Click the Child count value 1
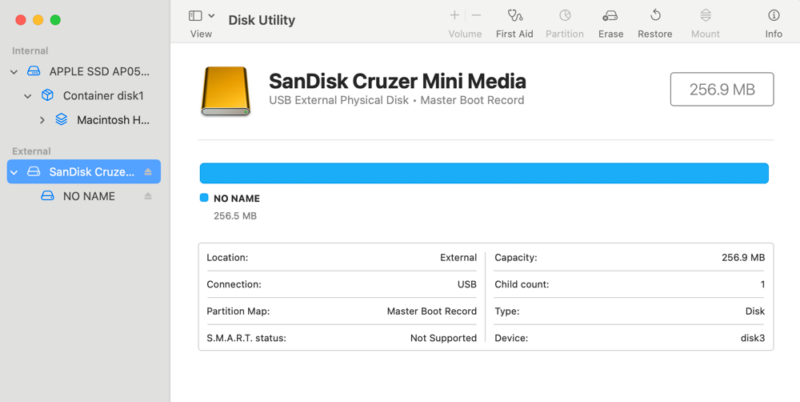 tap(763, 284)
